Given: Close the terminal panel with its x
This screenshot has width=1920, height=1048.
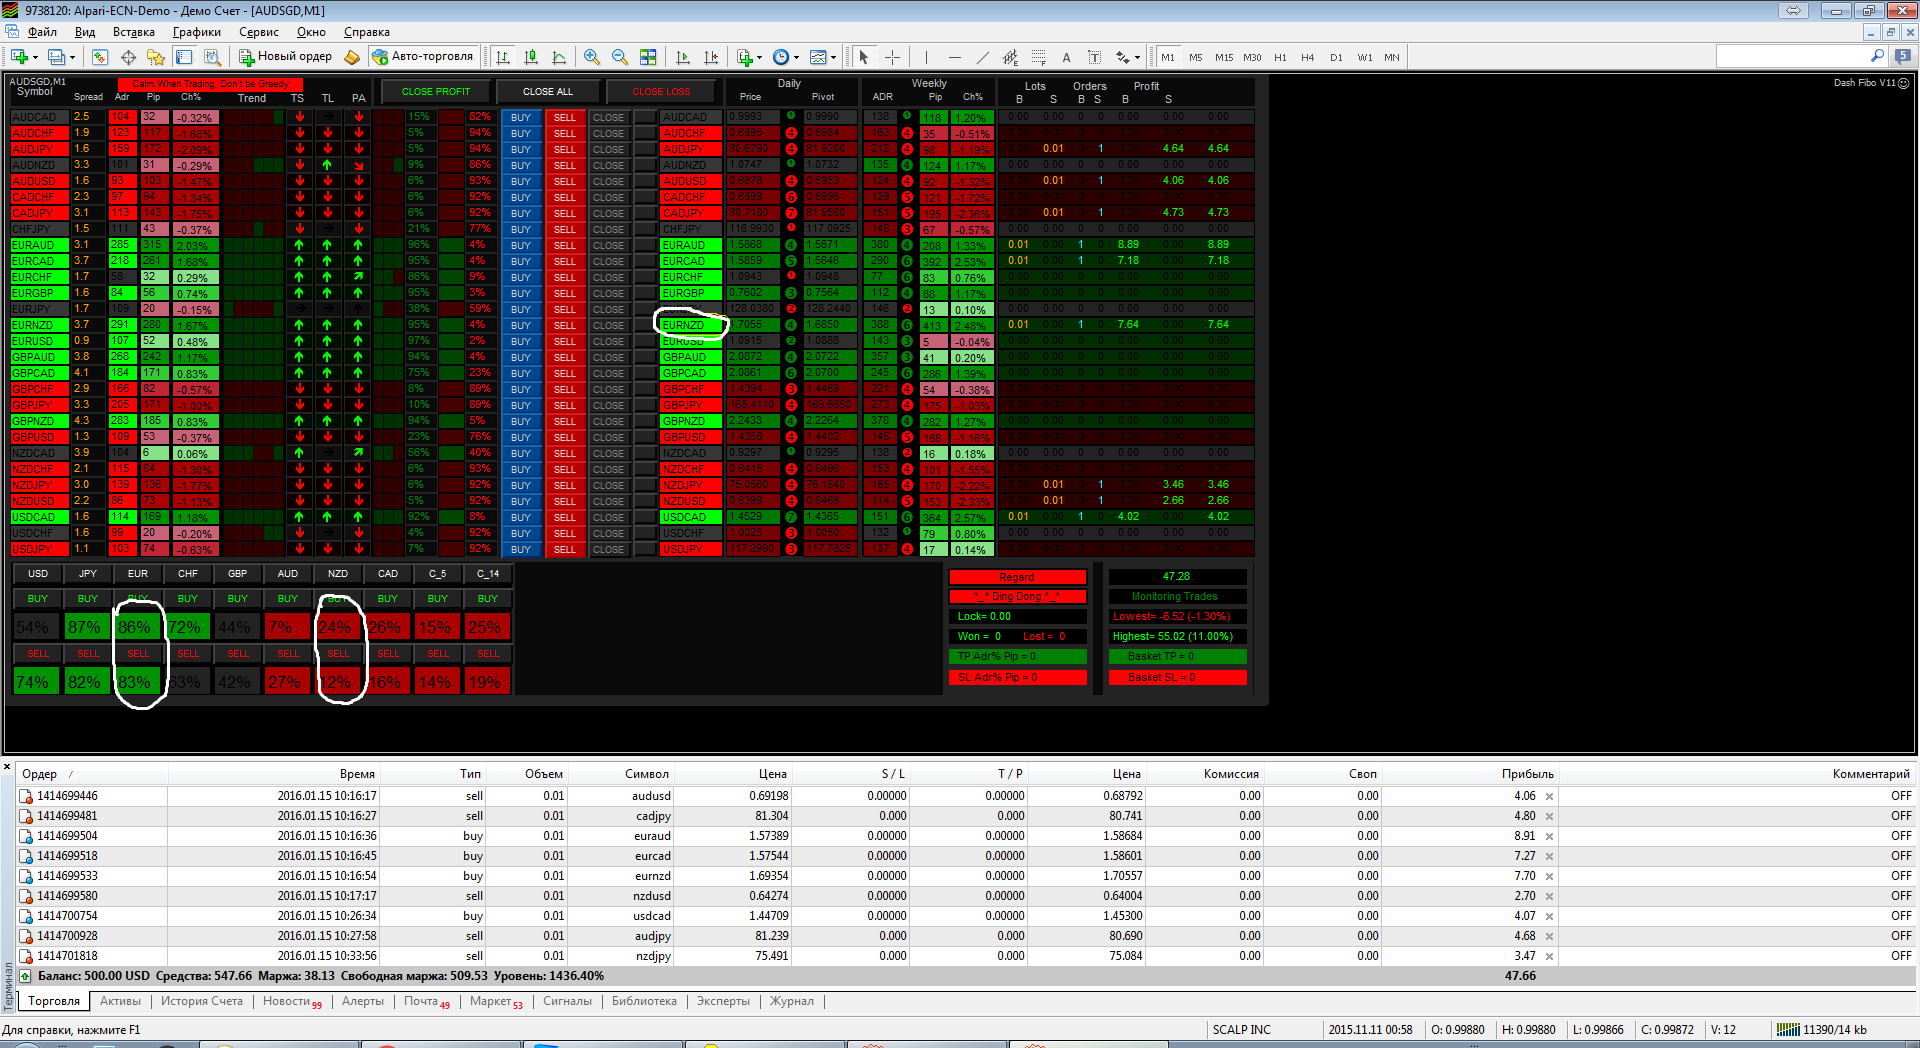Looking at the screenshot, I should click(x=7, y=767).
